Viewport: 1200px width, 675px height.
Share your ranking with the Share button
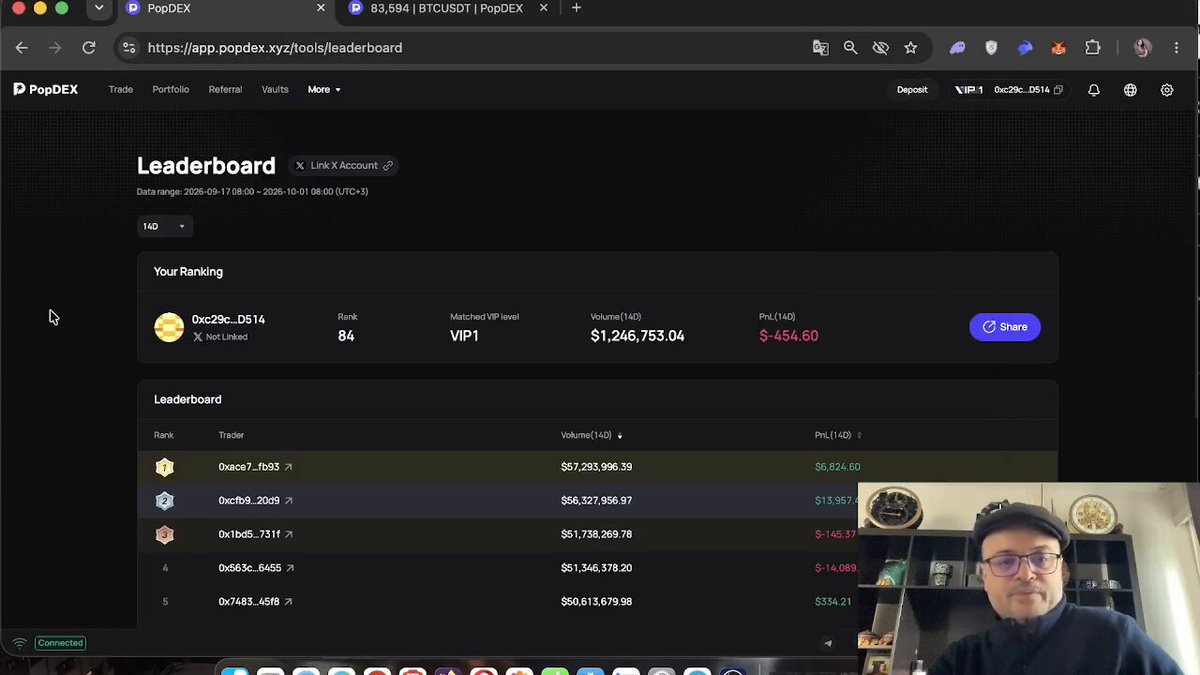click(1005, 327)
